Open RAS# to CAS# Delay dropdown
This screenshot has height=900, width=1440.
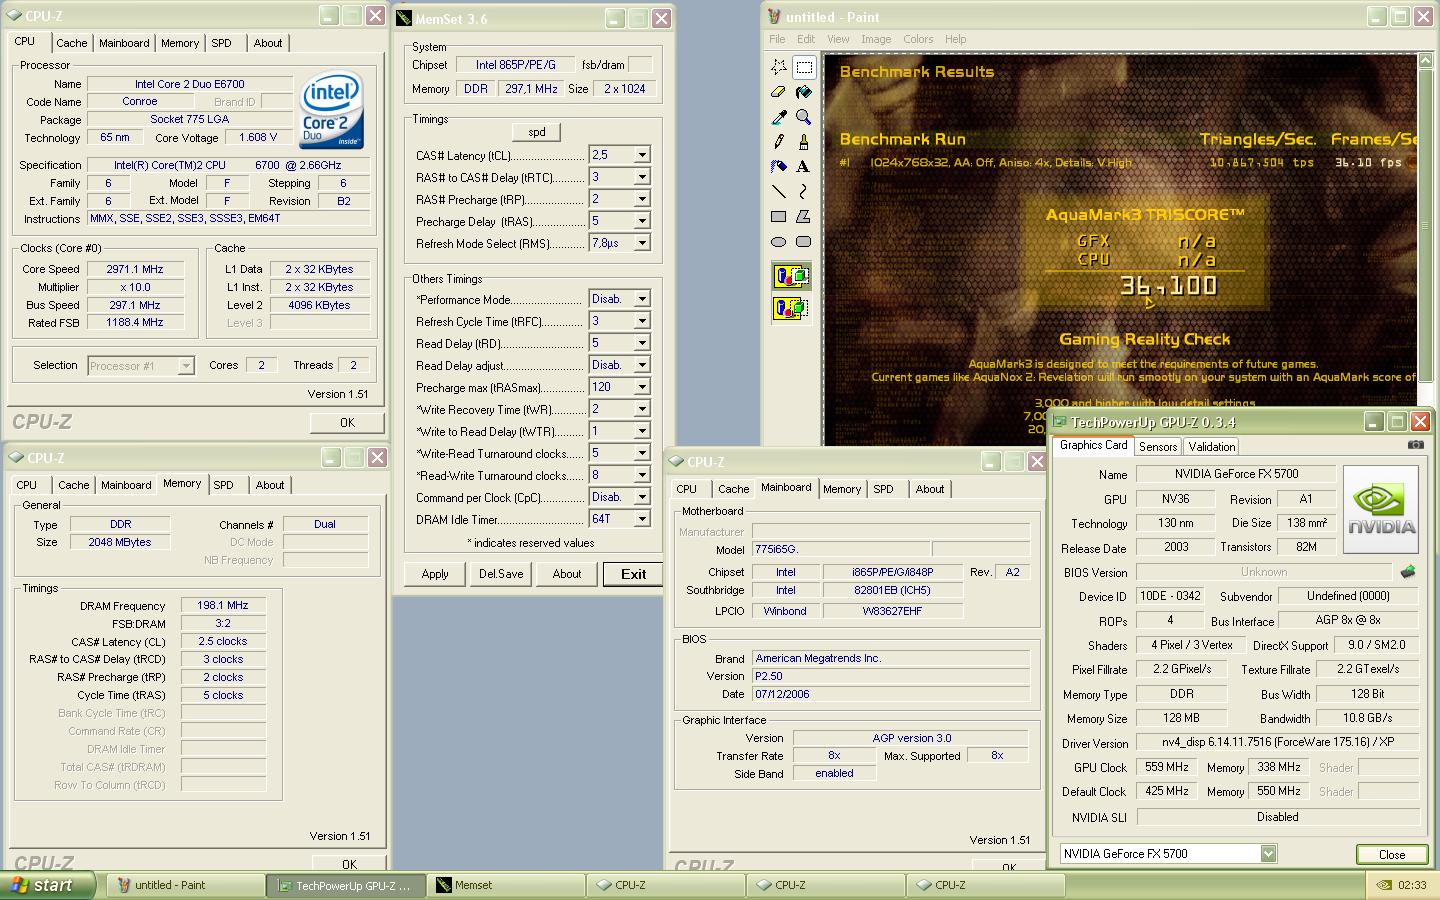click(x=642, y=177)
